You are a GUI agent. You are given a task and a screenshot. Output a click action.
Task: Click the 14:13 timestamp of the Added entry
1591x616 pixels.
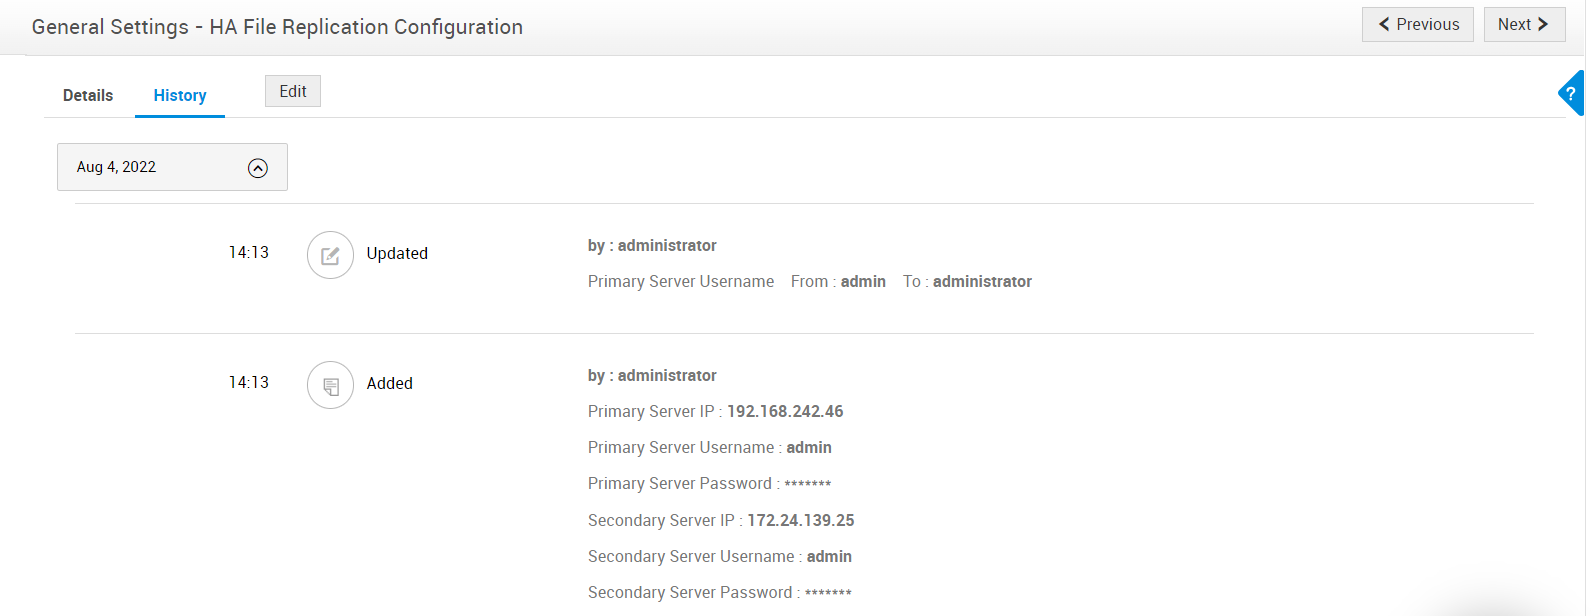pos(249,382)
